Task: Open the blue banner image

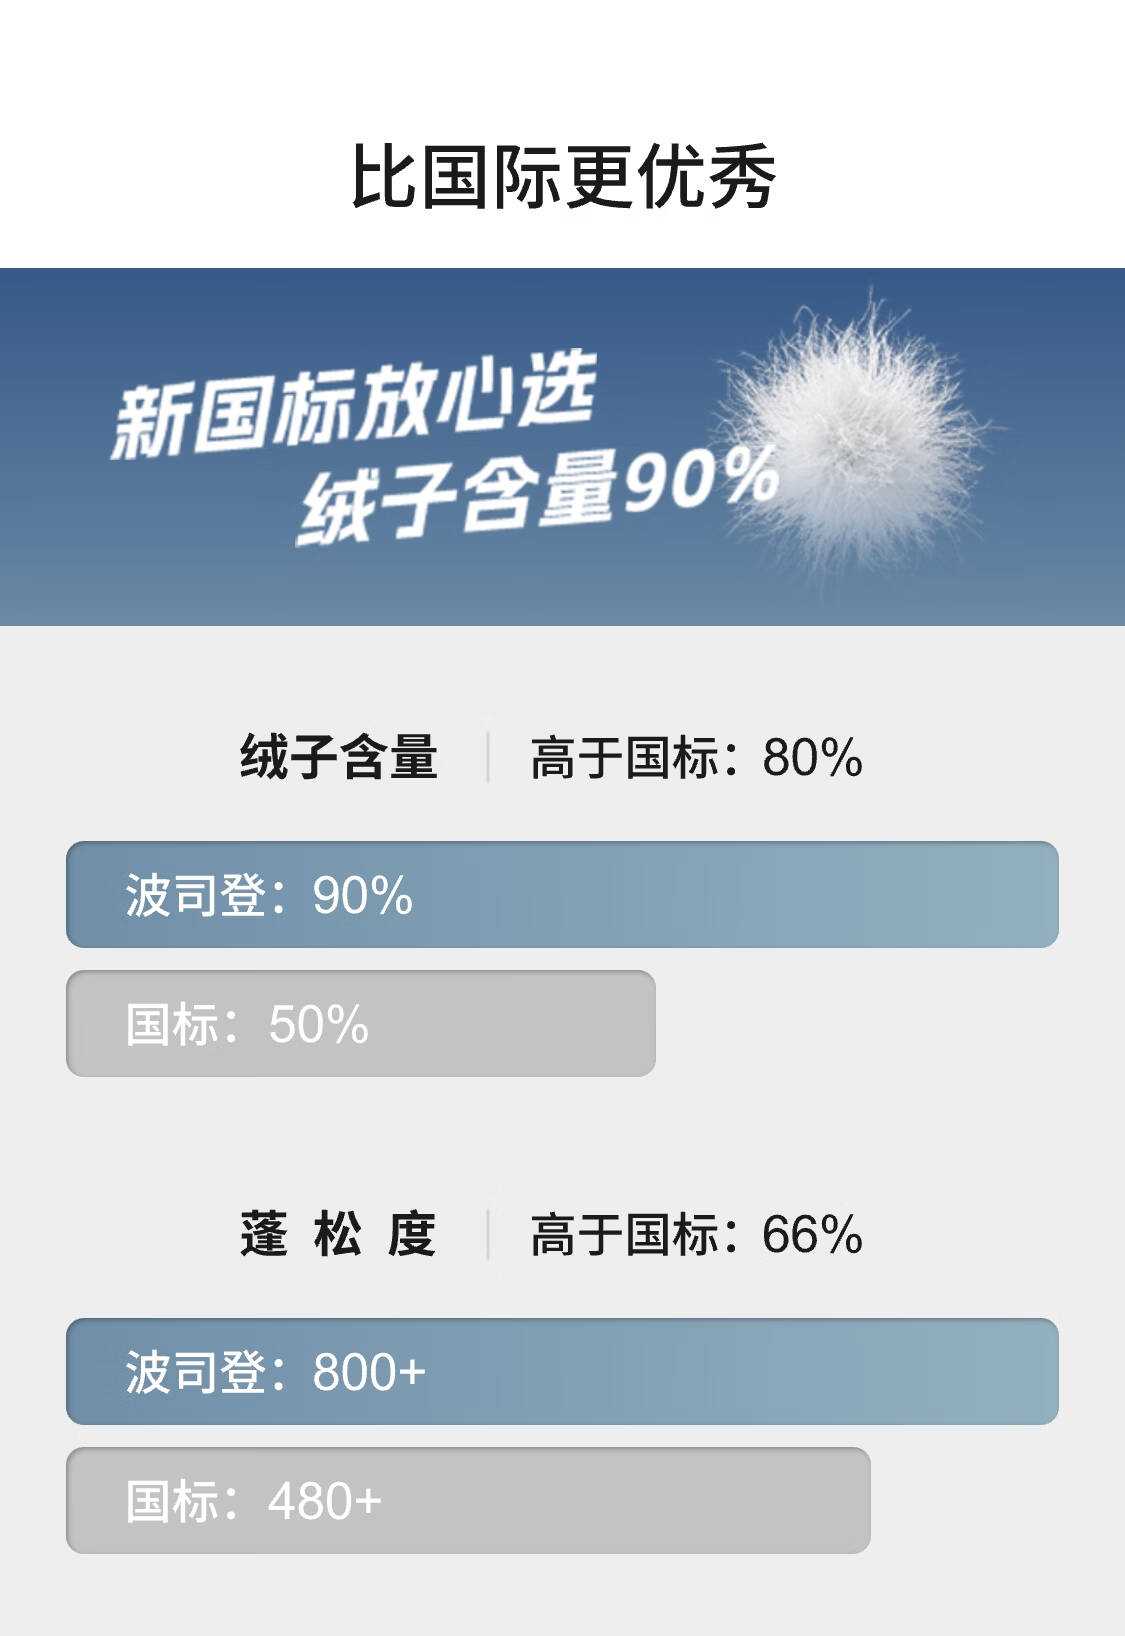Action: point(562,447)
